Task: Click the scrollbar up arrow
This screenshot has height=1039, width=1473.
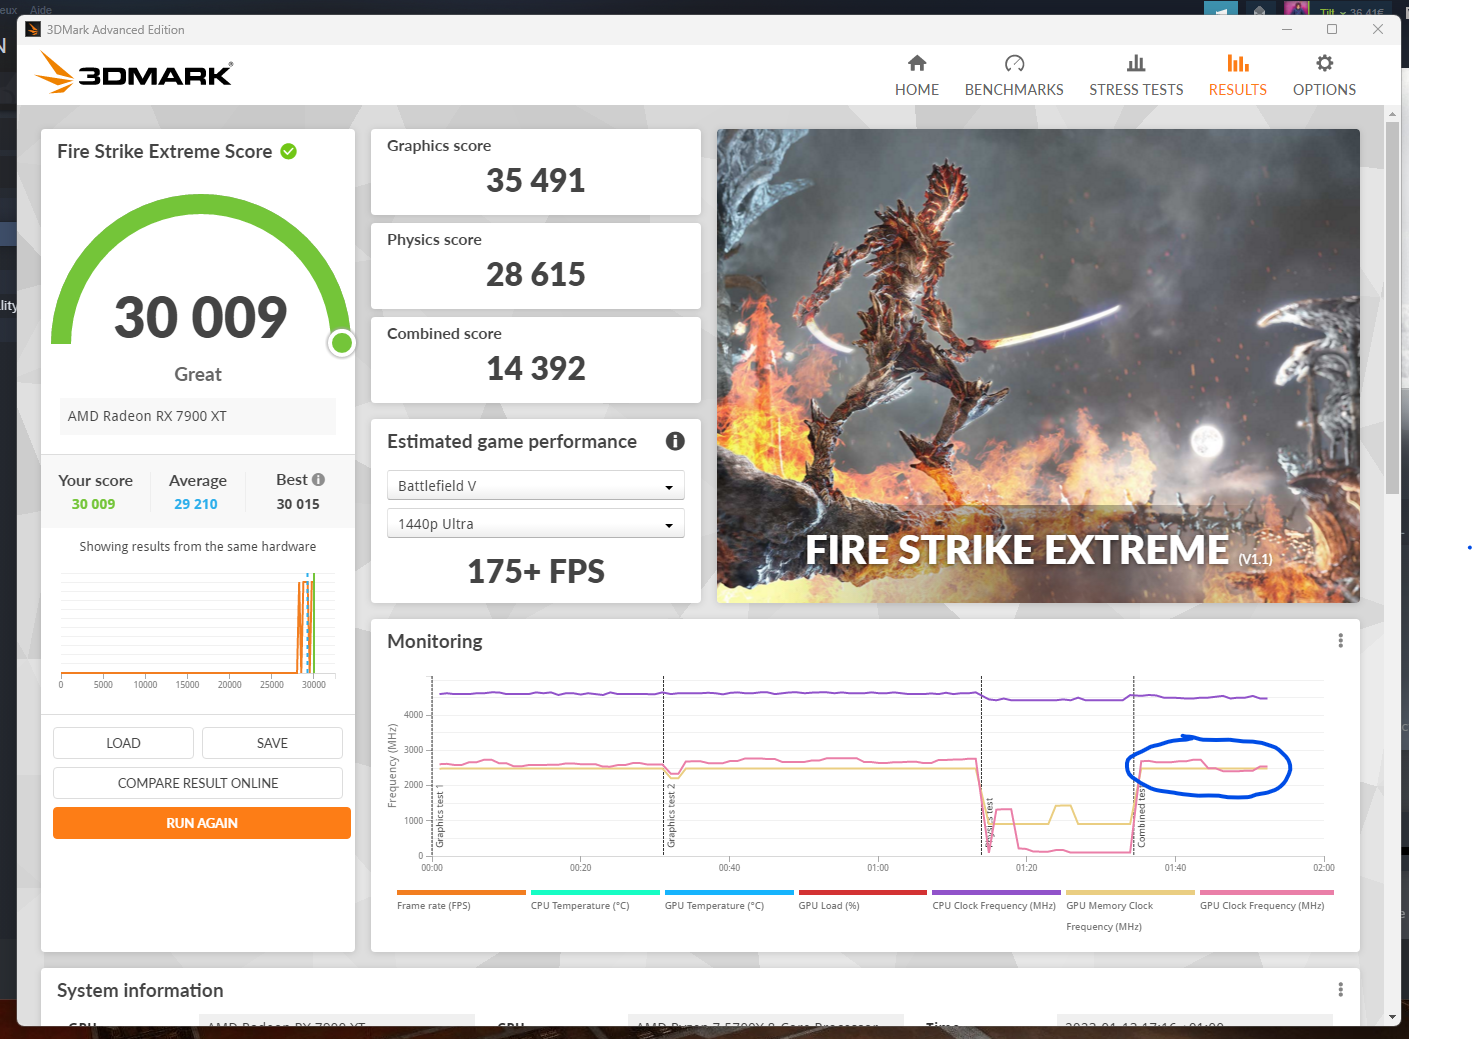Action: [1392, 114]
